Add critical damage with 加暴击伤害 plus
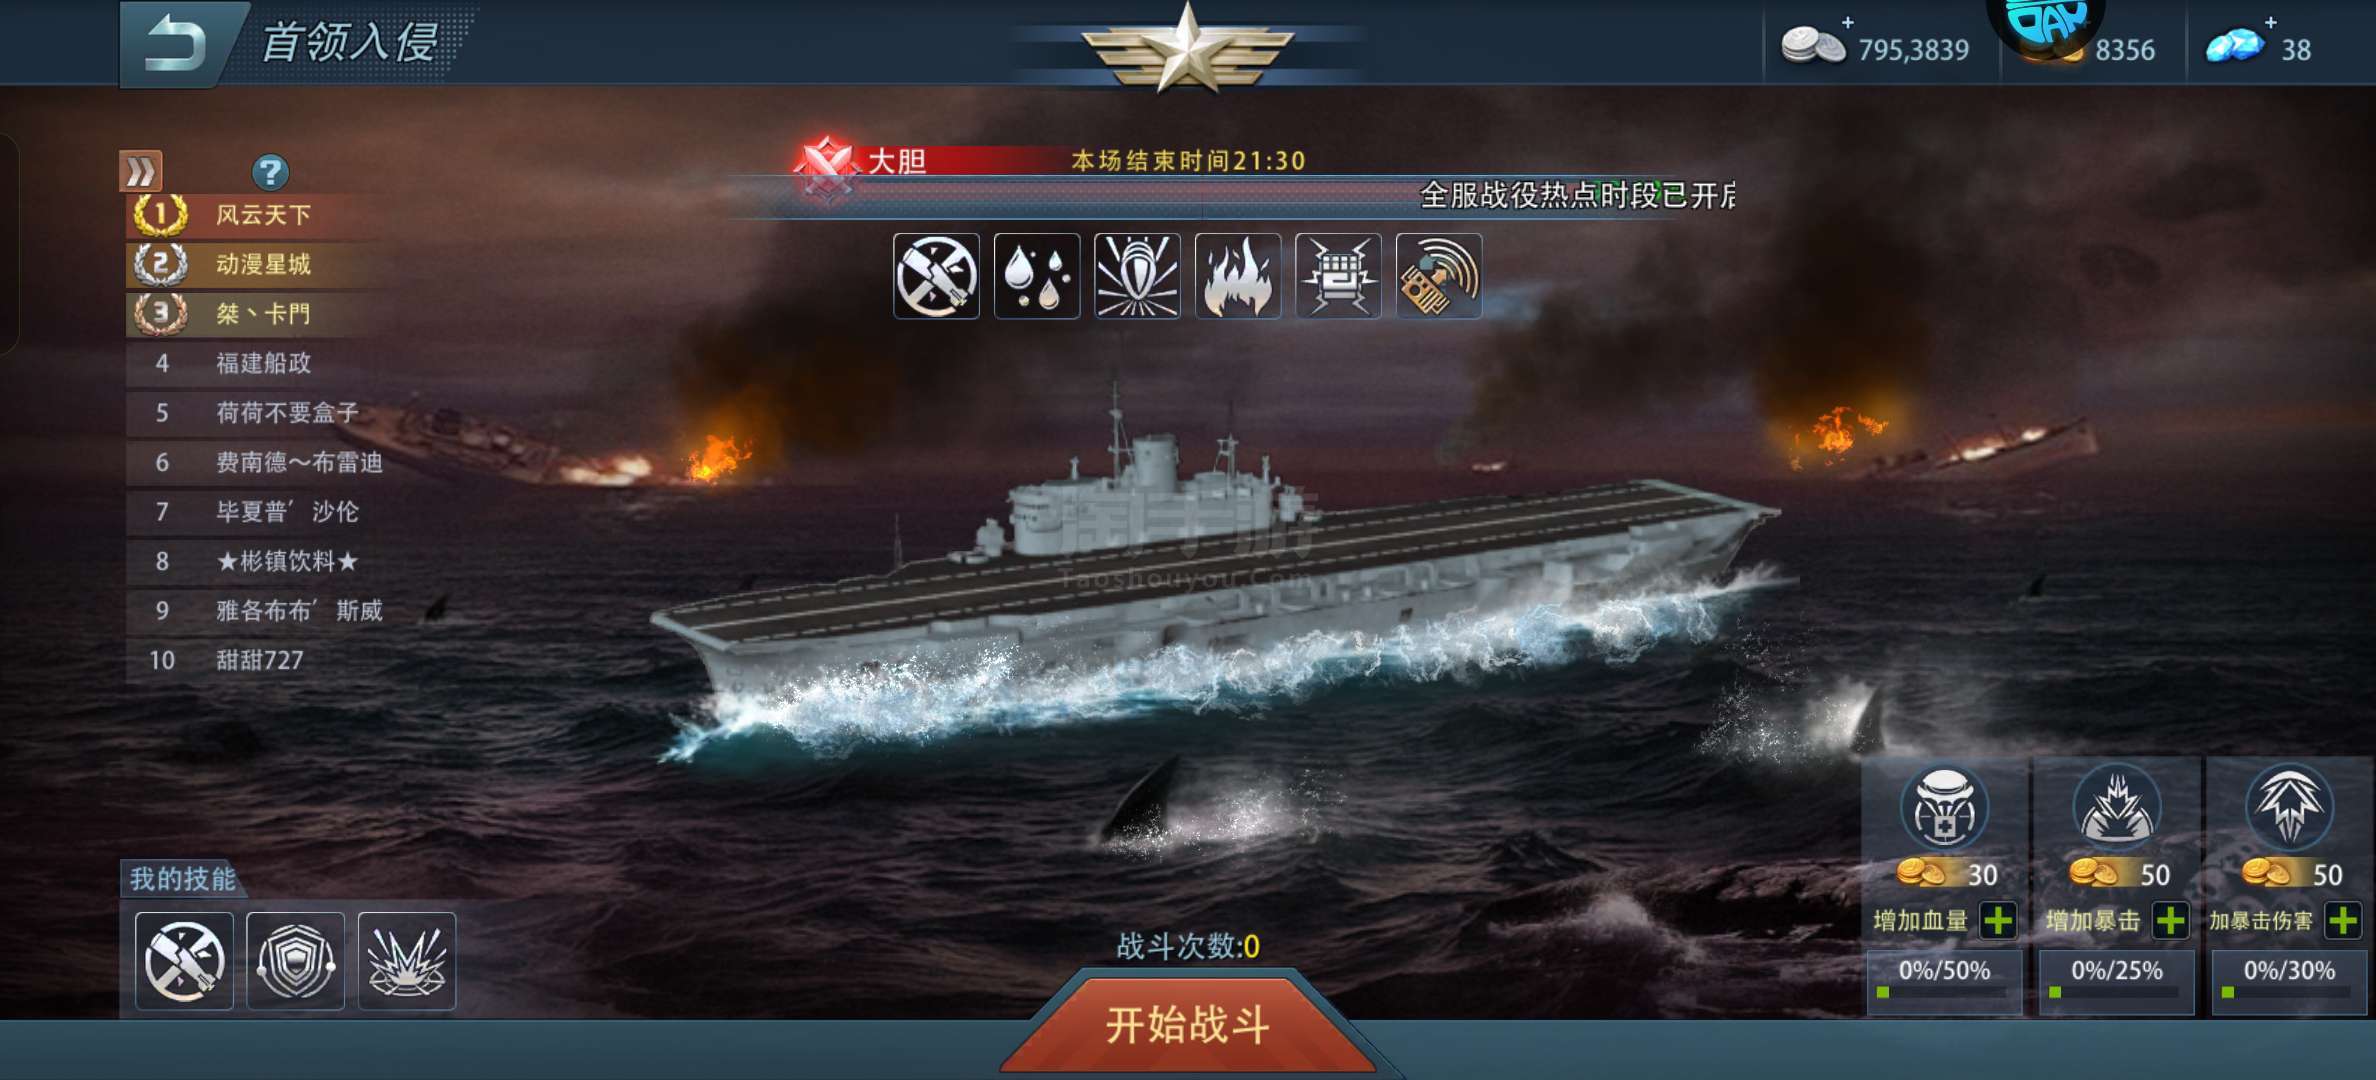2376x1080 pixels. coord(2343,920)
